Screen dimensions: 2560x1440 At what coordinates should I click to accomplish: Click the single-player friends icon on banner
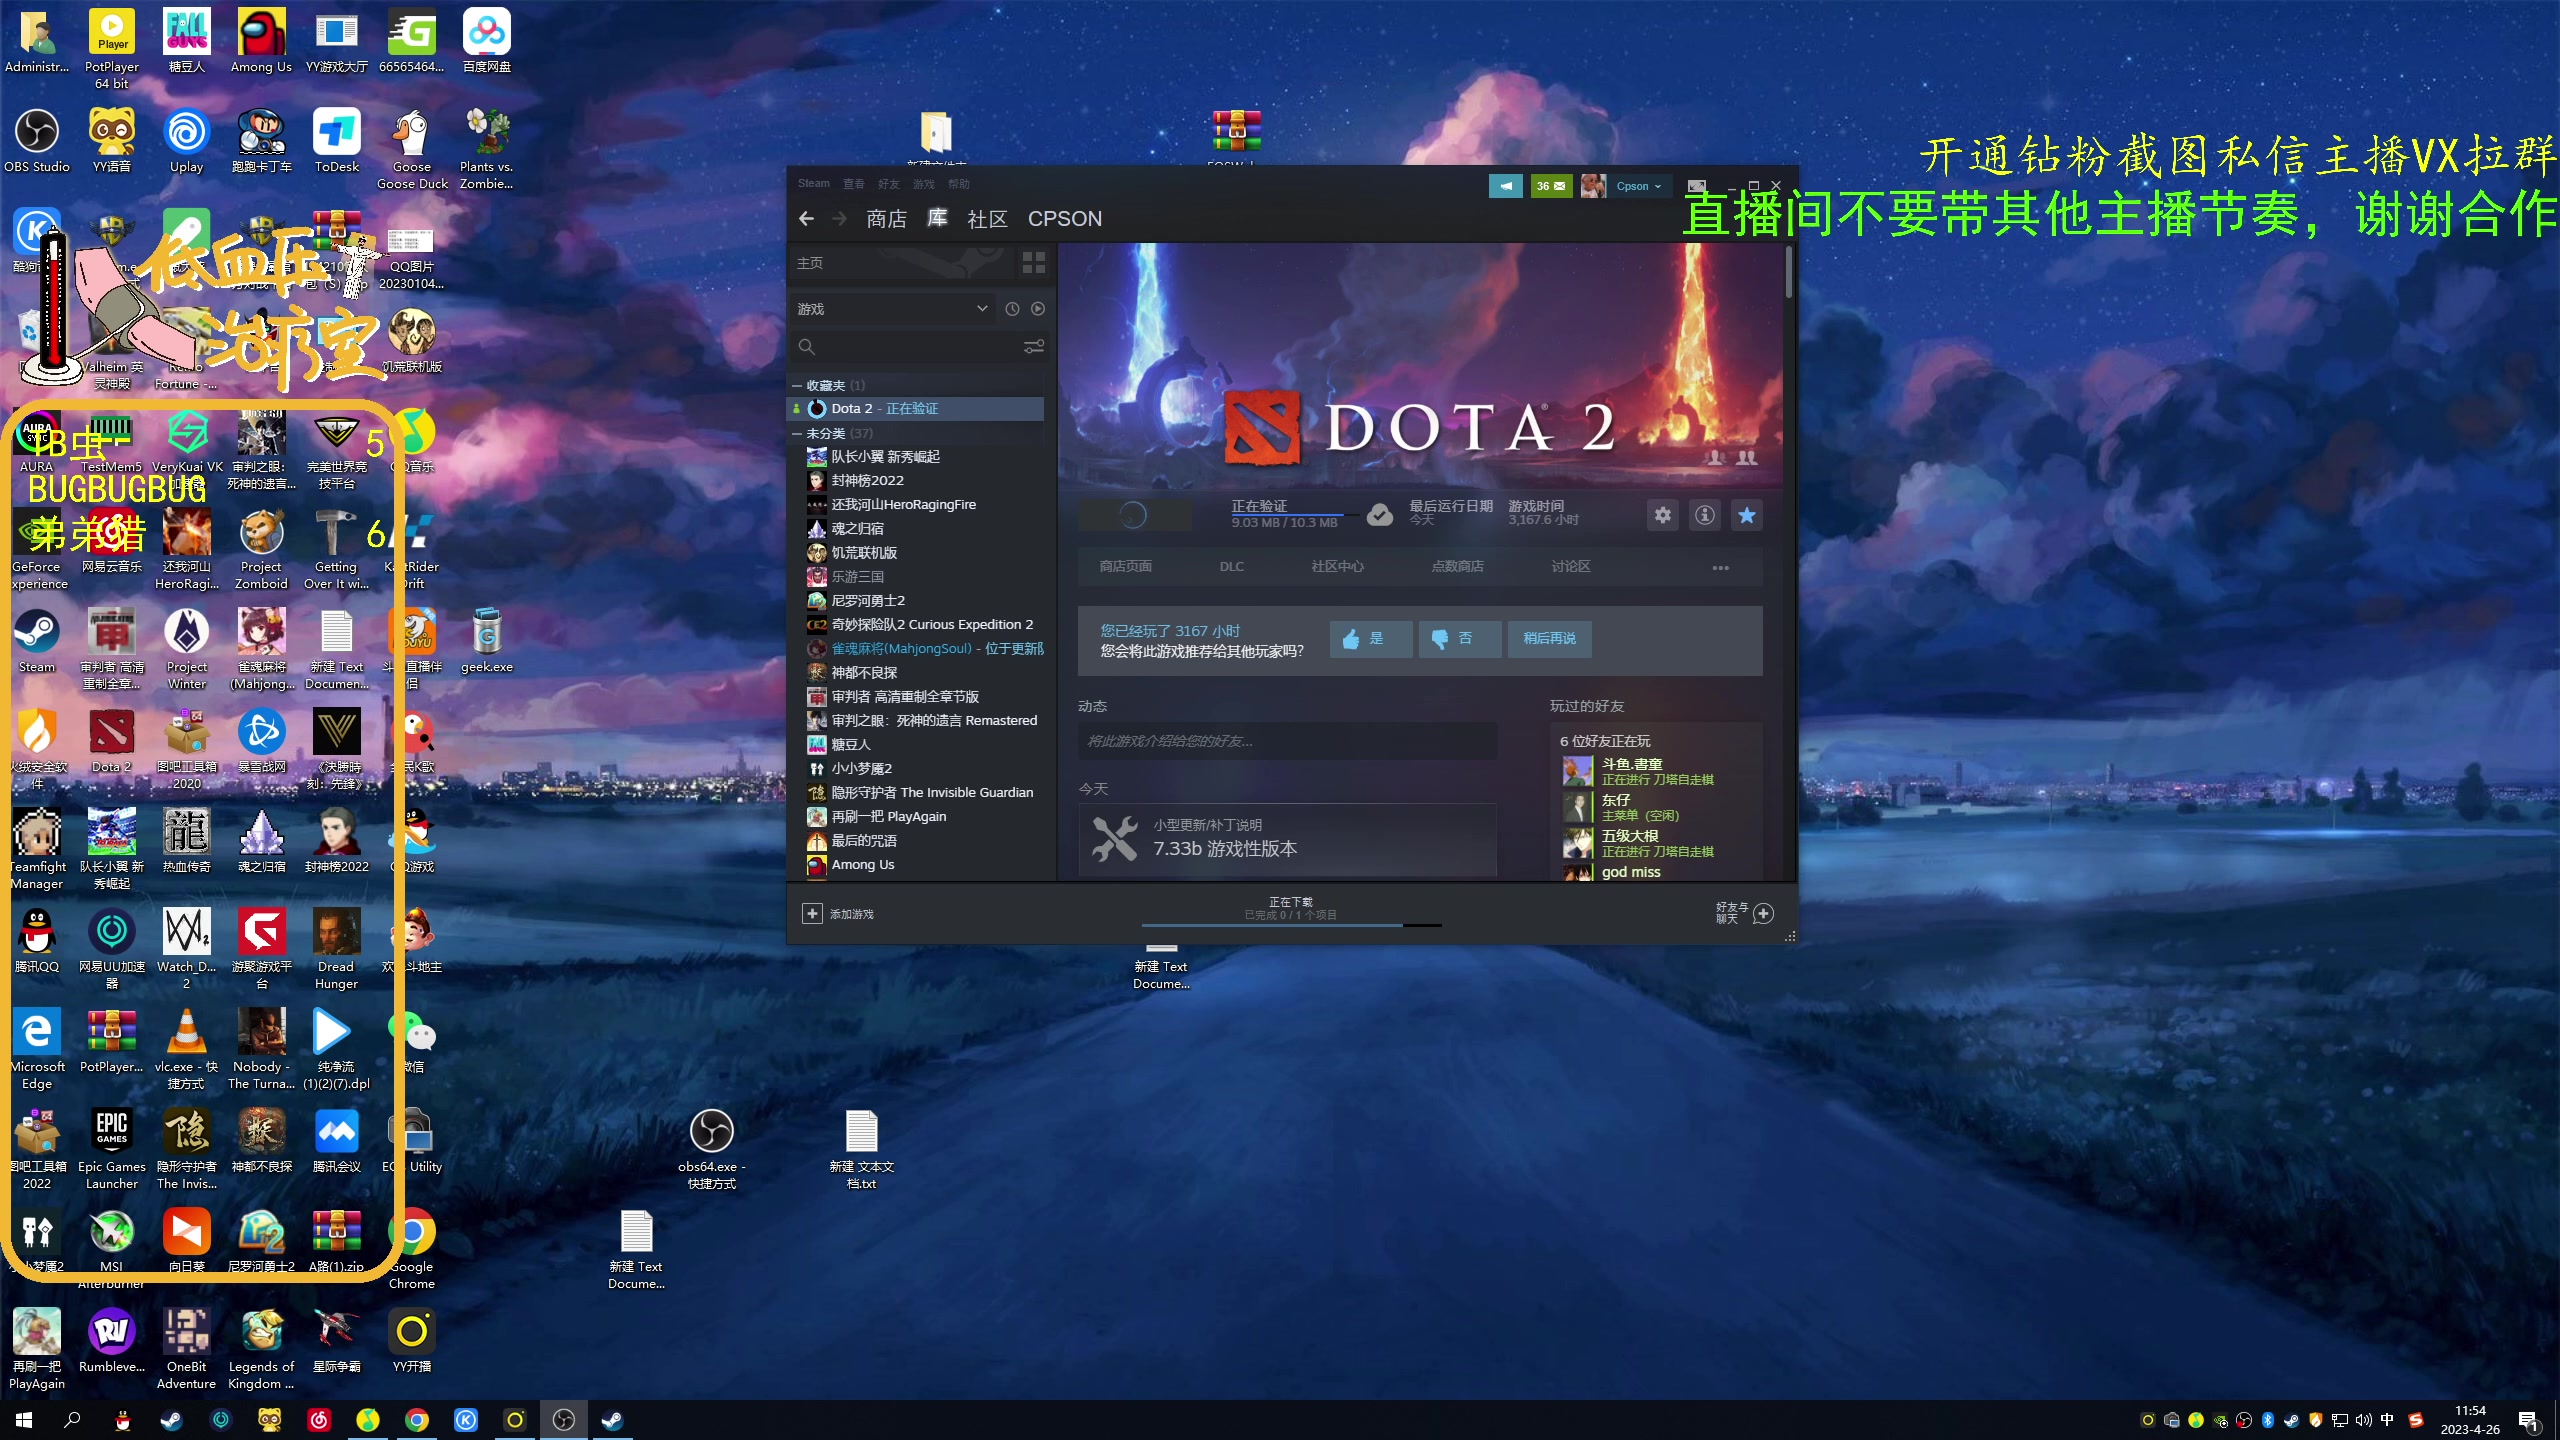[x=1716, y=457]
